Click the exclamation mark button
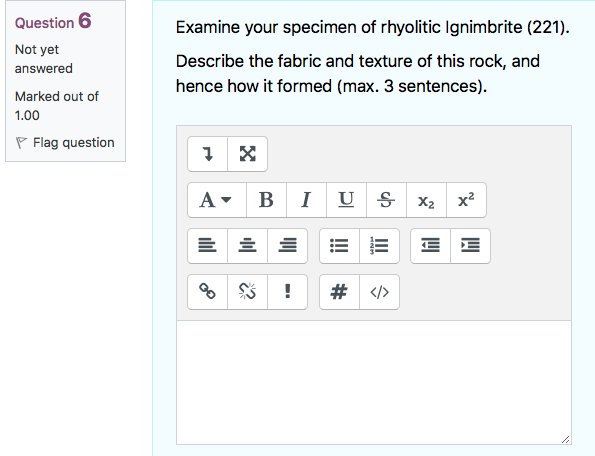Image resolution: width=595 pixels, height=456 pixels. [x=287, y=292]
